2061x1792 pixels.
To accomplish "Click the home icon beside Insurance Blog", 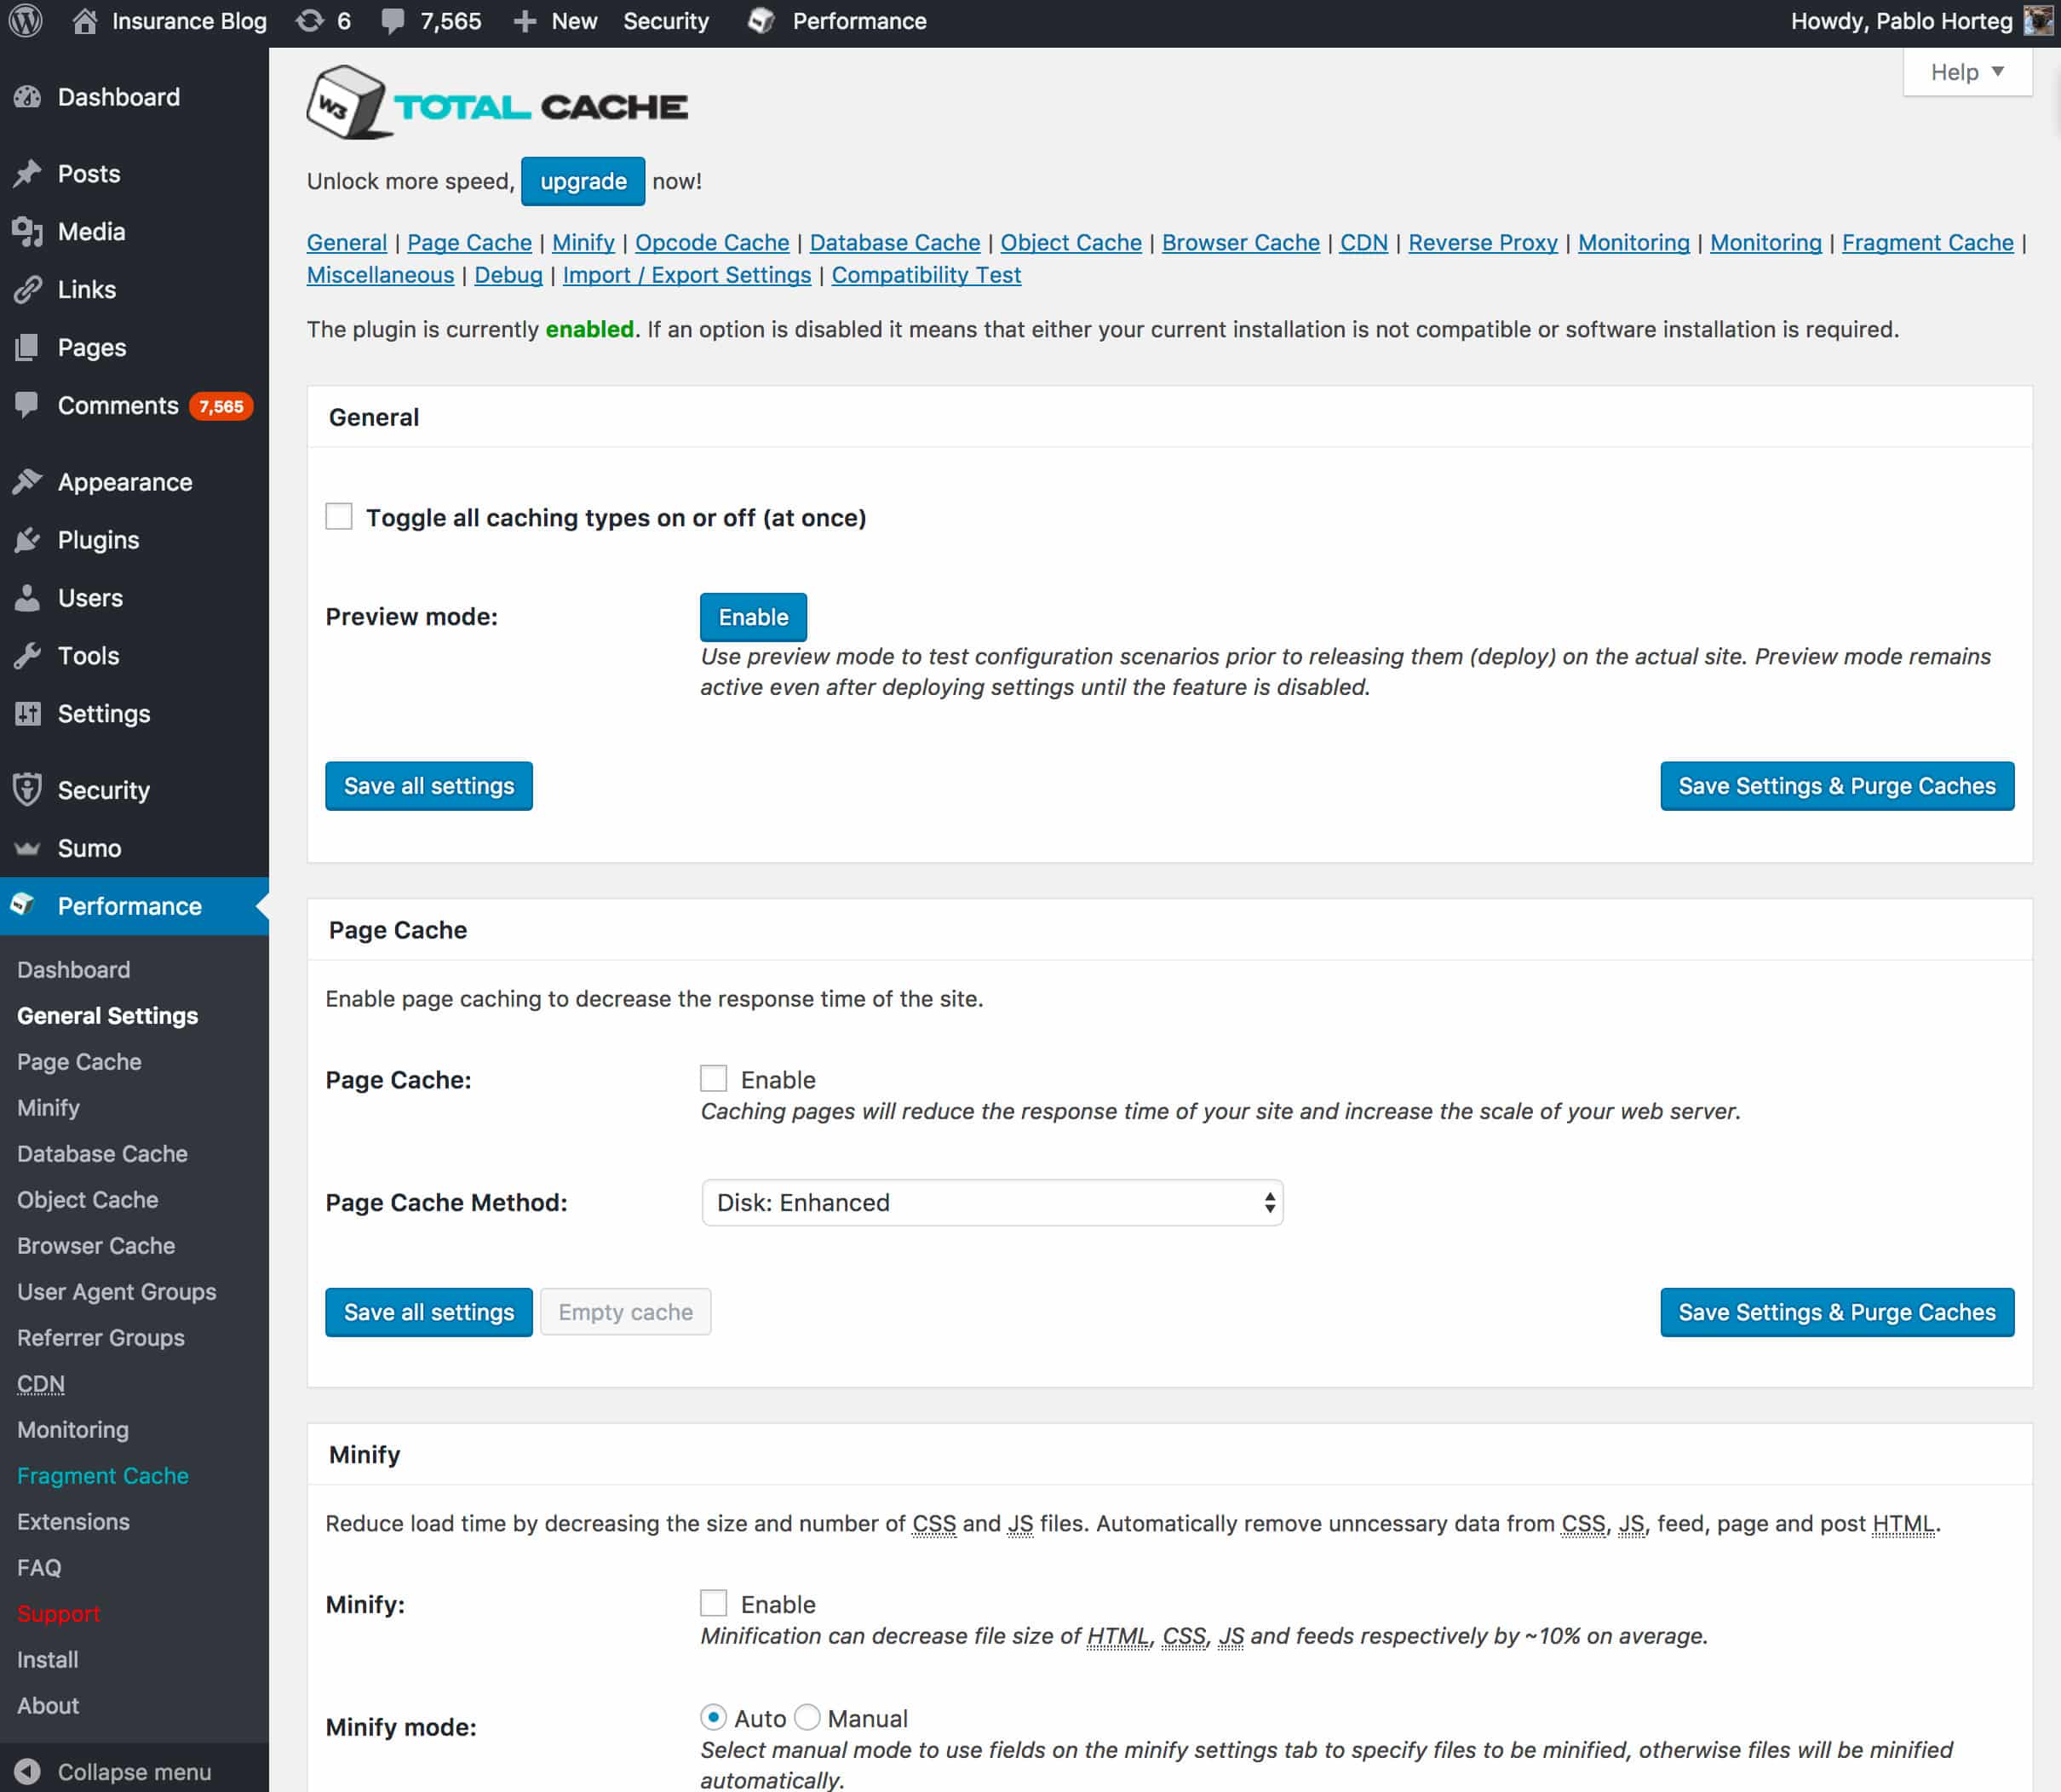I will pos(85,21).
